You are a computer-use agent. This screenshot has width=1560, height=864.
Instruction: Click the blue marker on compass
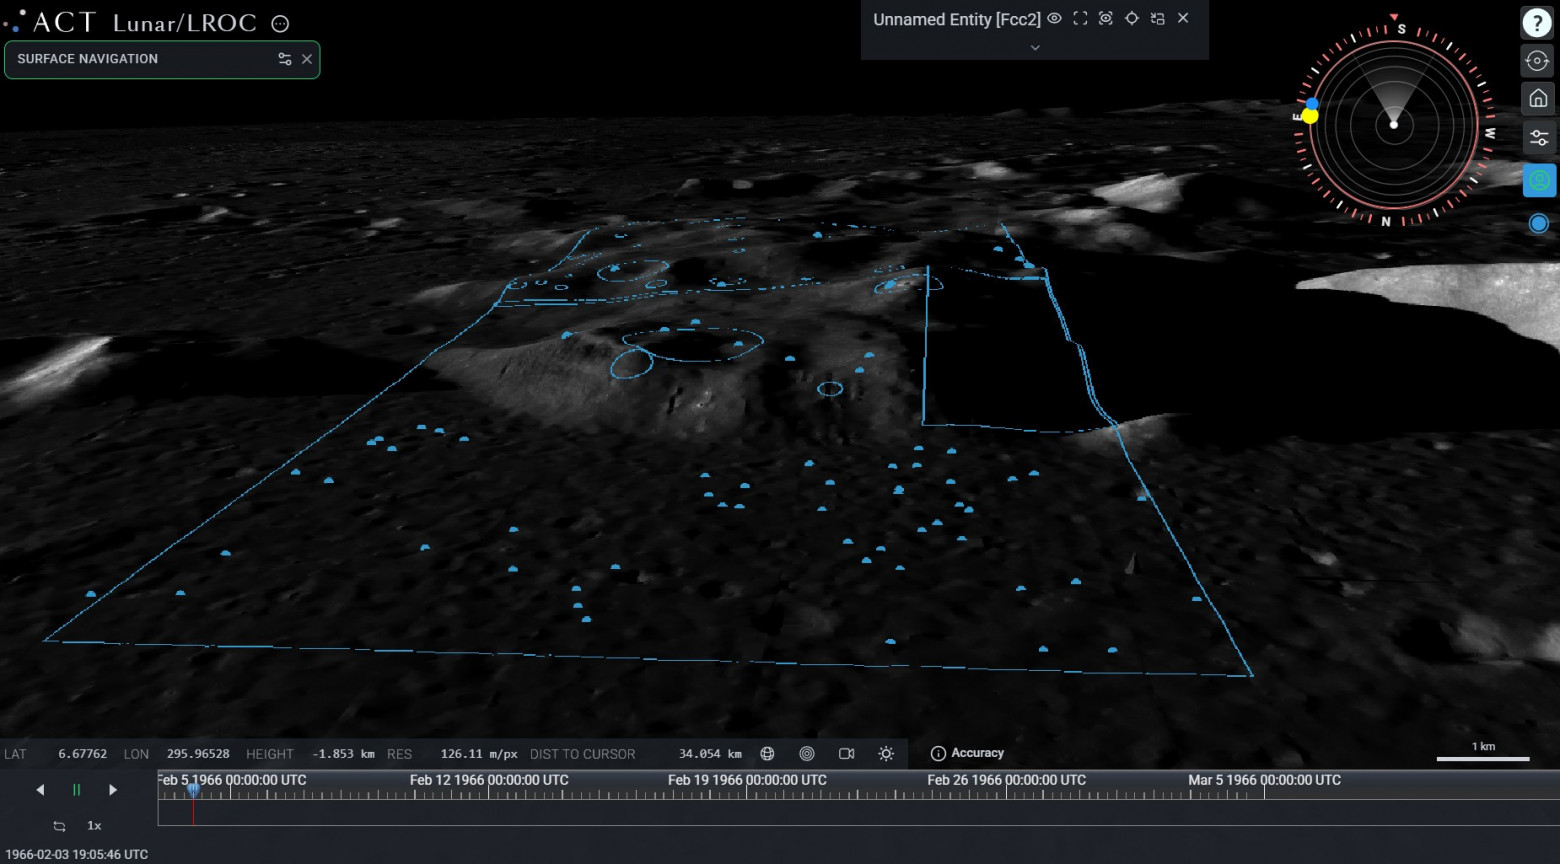click(x=1312, y=103)
